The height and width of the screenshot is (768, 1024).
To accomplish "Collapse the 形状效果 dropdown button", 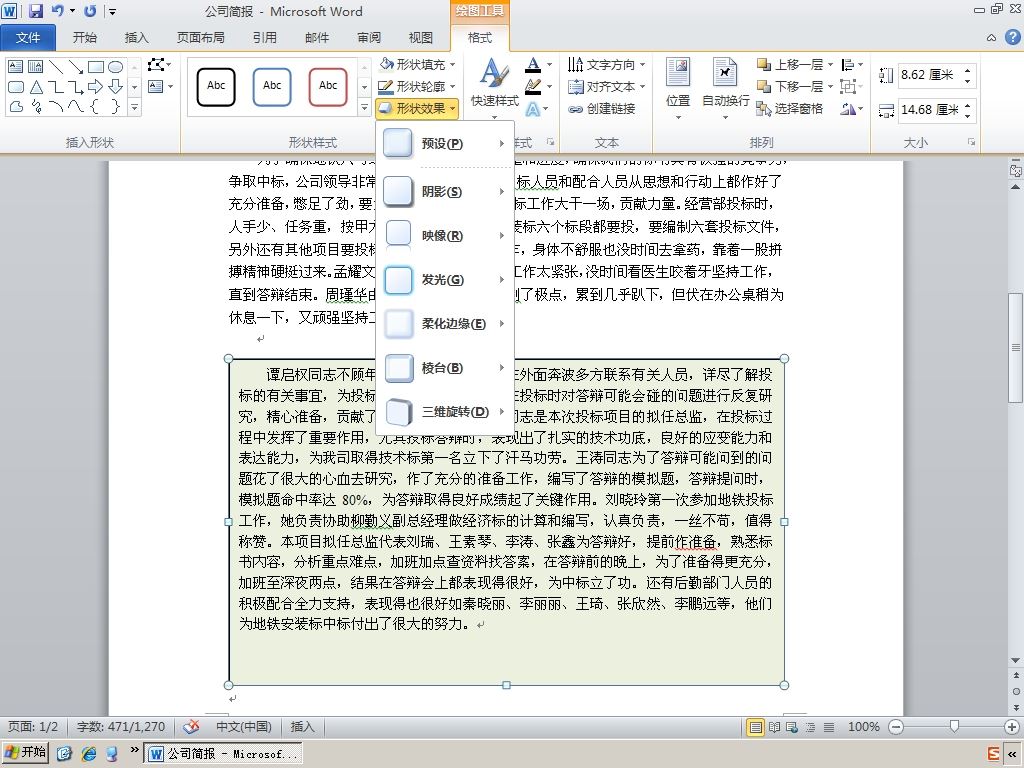I will tap(417, 108).
